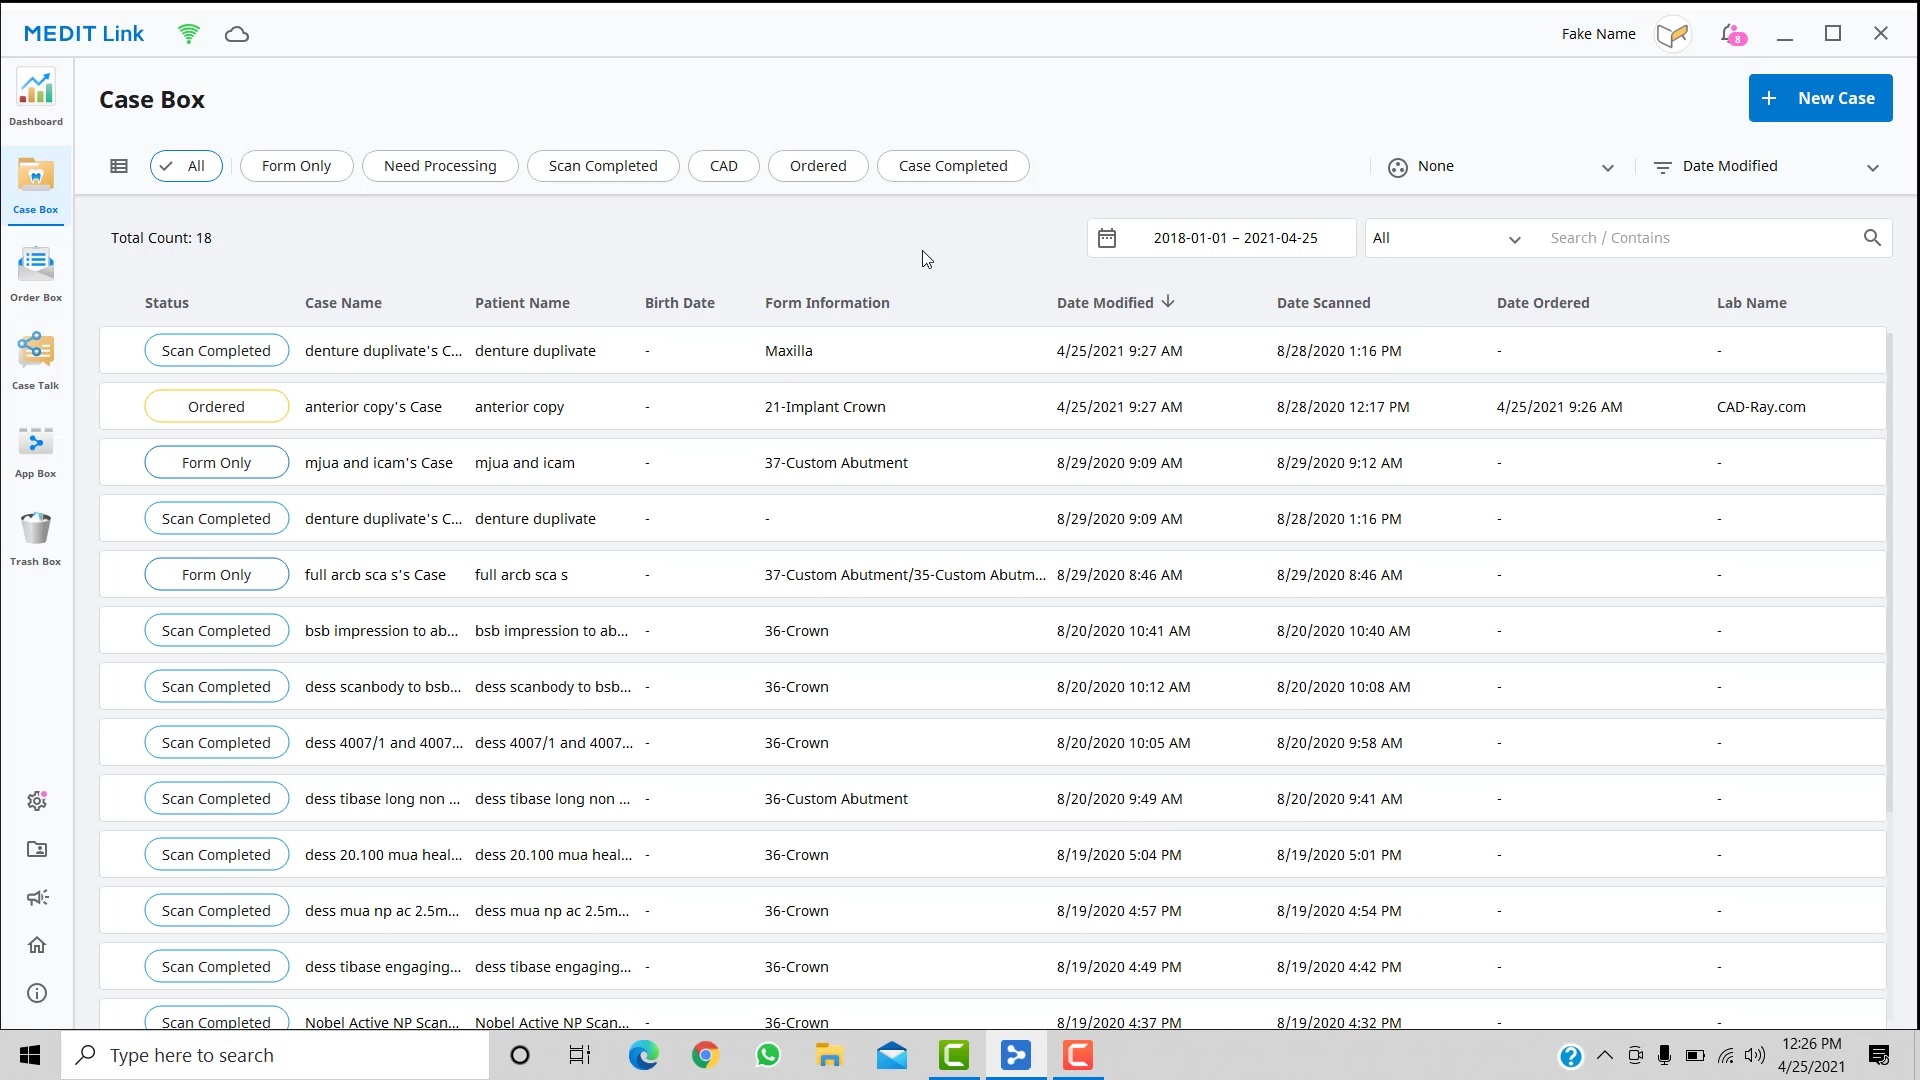Select the Need Processing filter chip
The image size is (1920, 1080).
click(440, 166)
